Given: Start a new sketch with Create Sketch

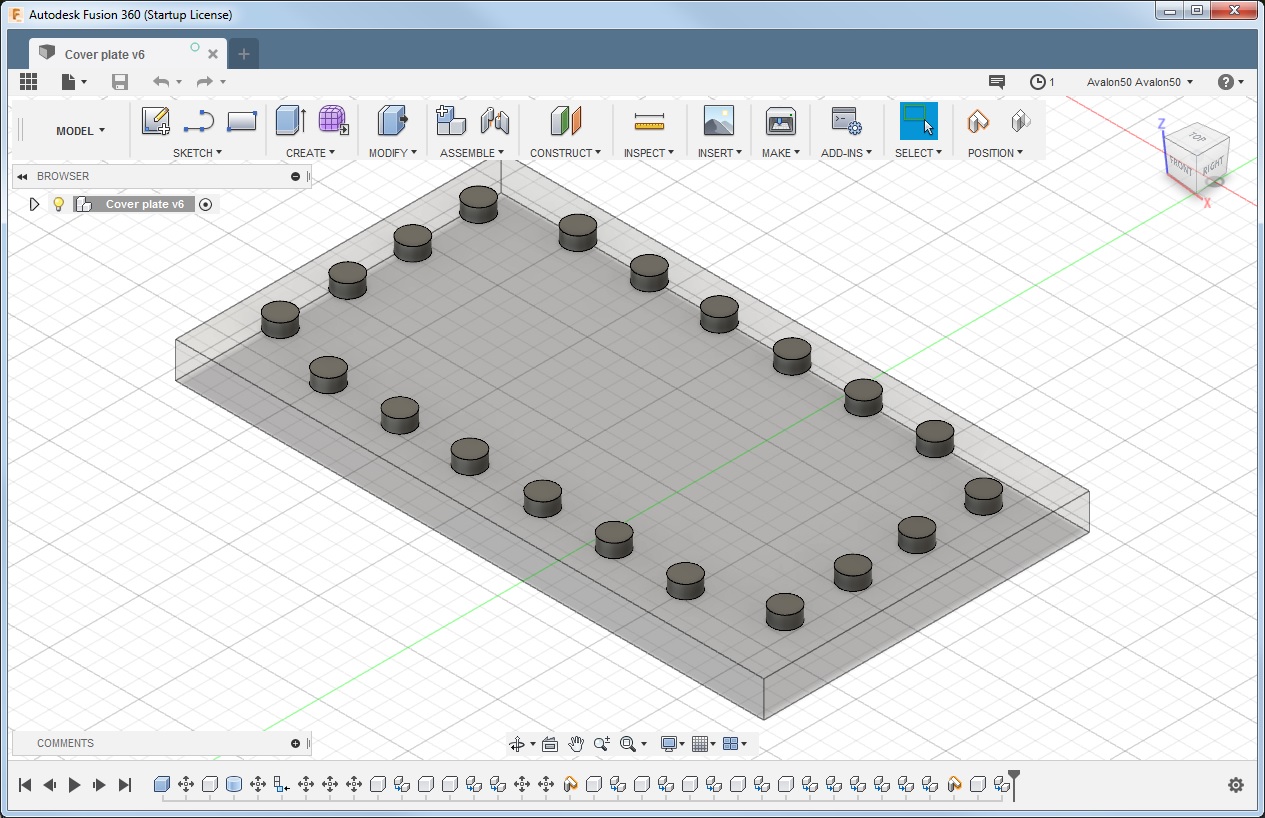Looking at the screenshot, I should [x=156, y=121].
